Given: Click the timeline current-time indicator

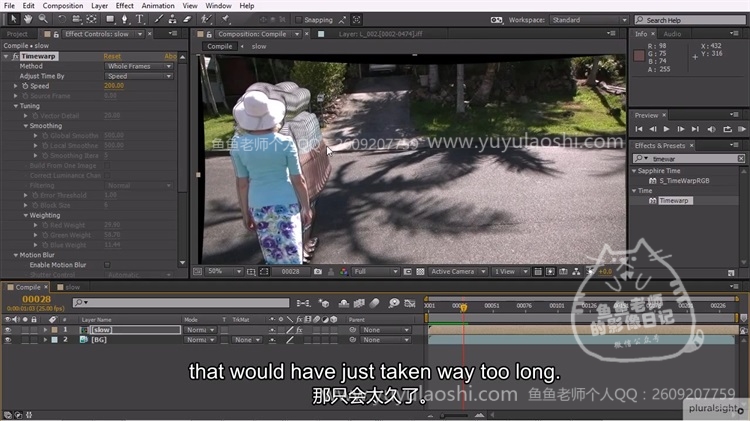Looking at the screenshot, I should tap(463, 308).
